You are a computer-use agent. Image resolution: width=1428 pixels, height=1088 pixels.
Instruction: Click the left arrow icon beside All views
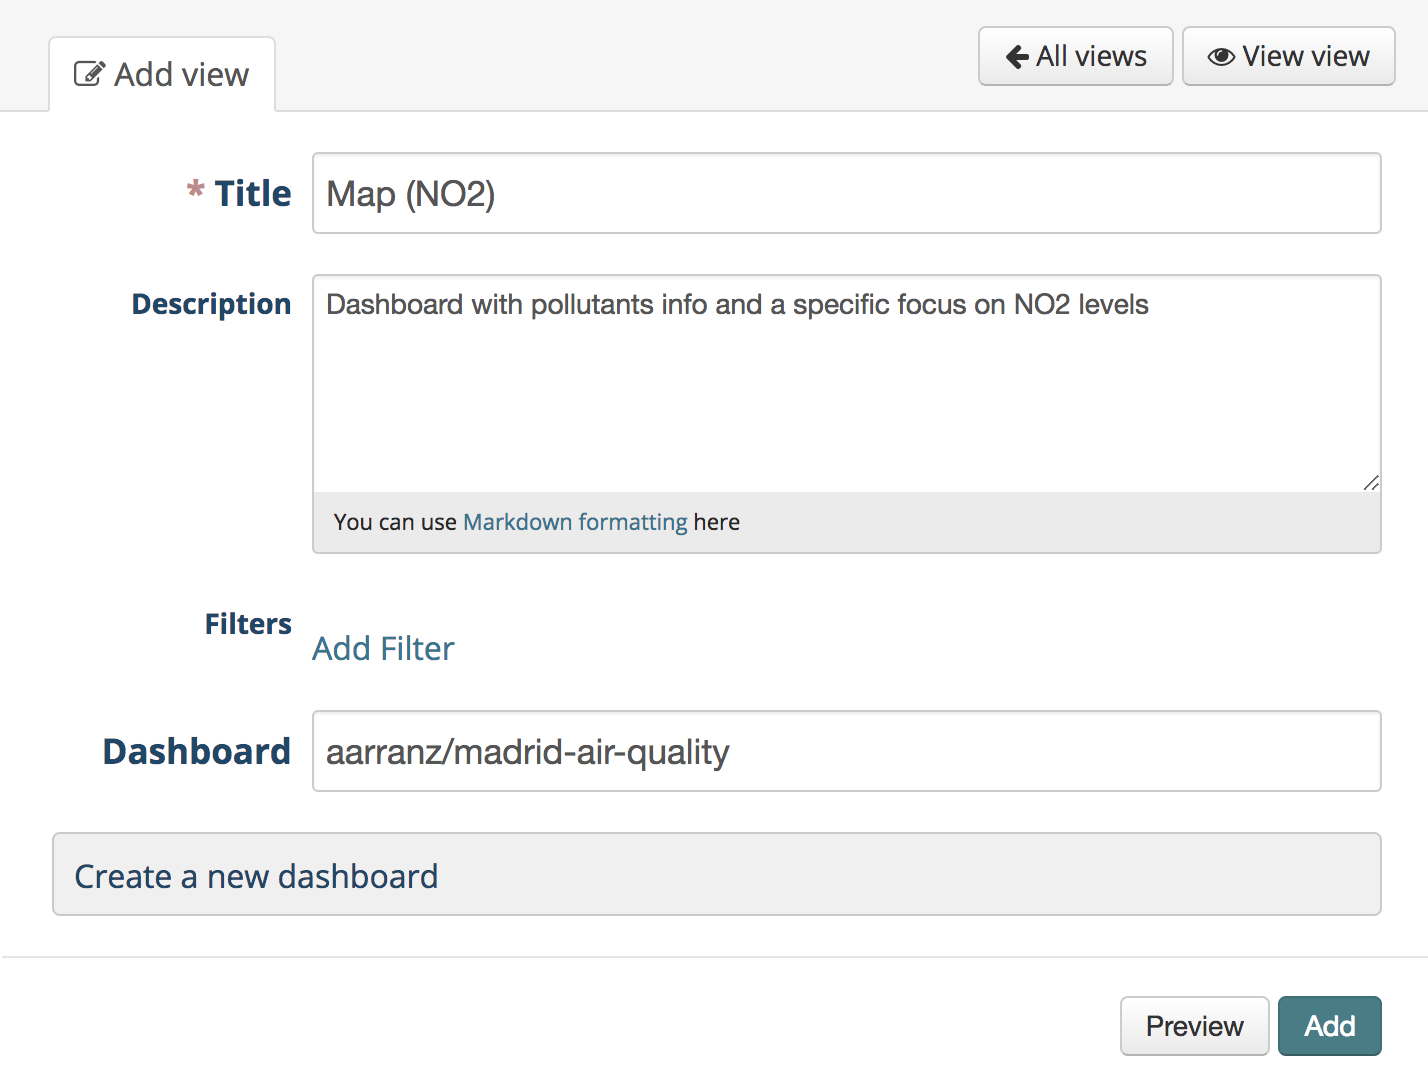(1017, 57)
